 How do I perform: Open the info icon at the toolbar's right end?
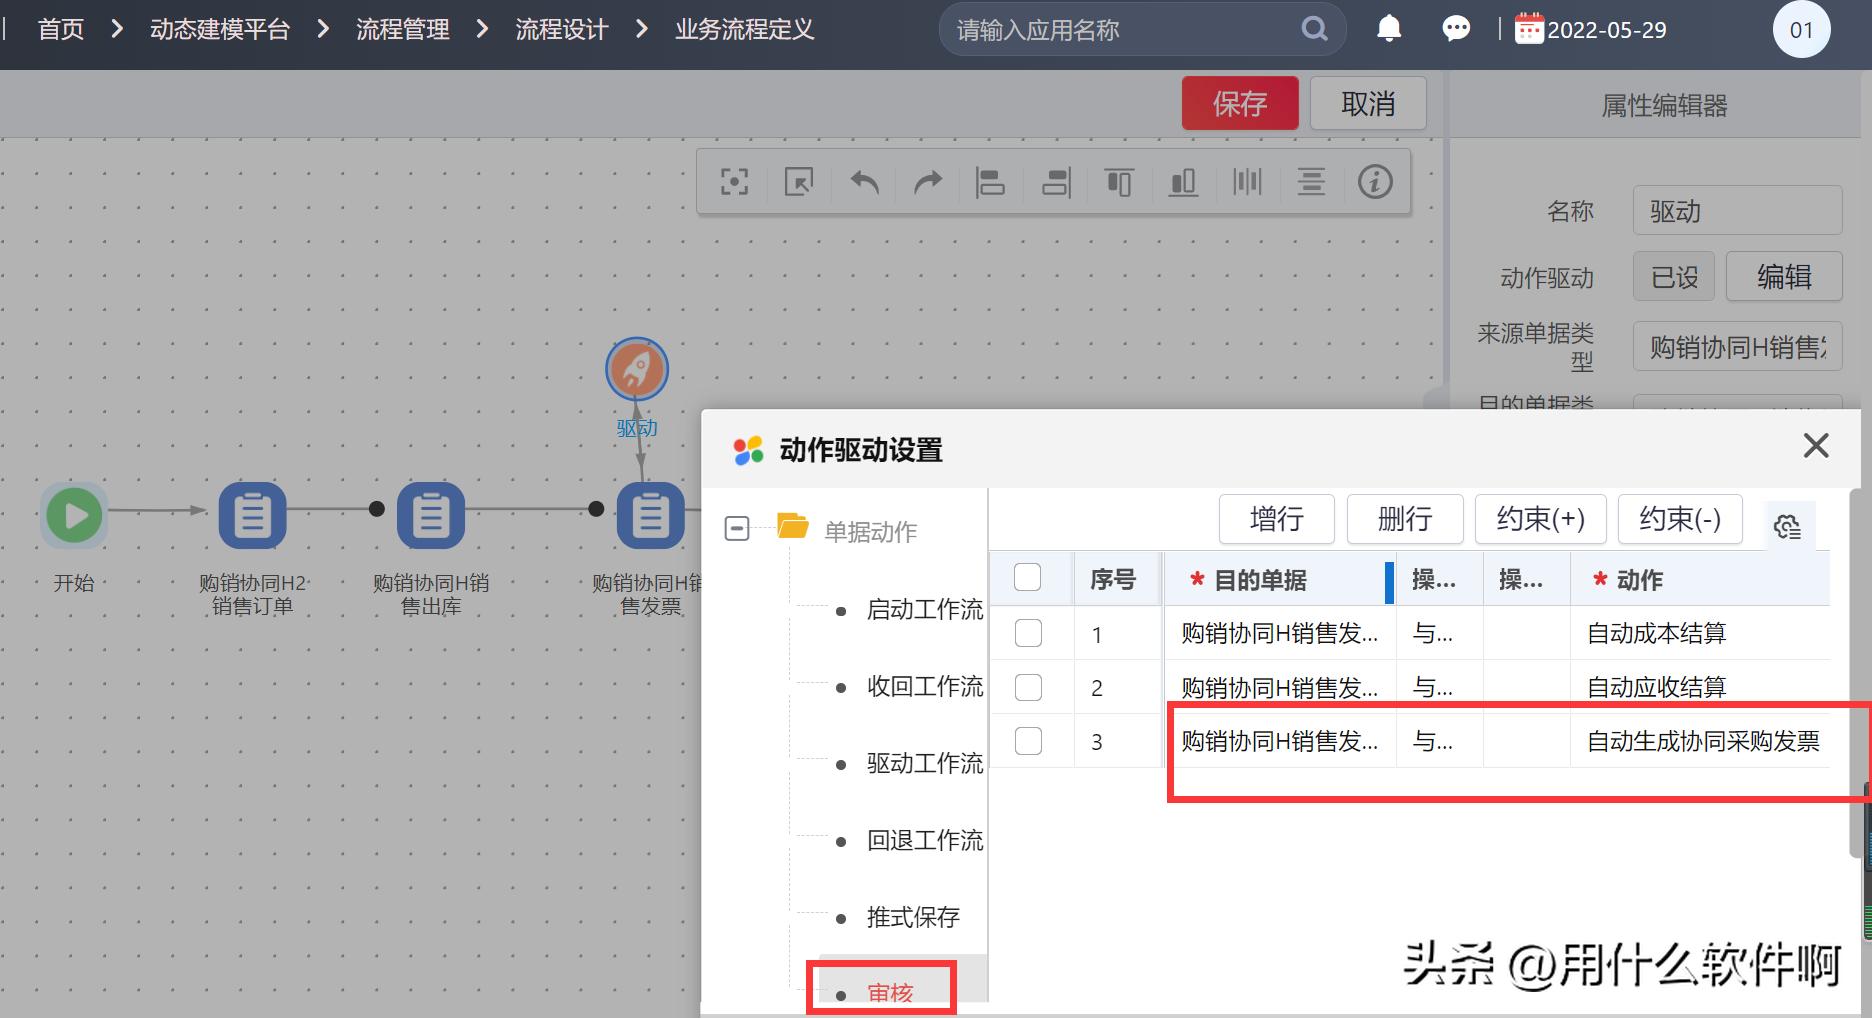coord(1376,182)
